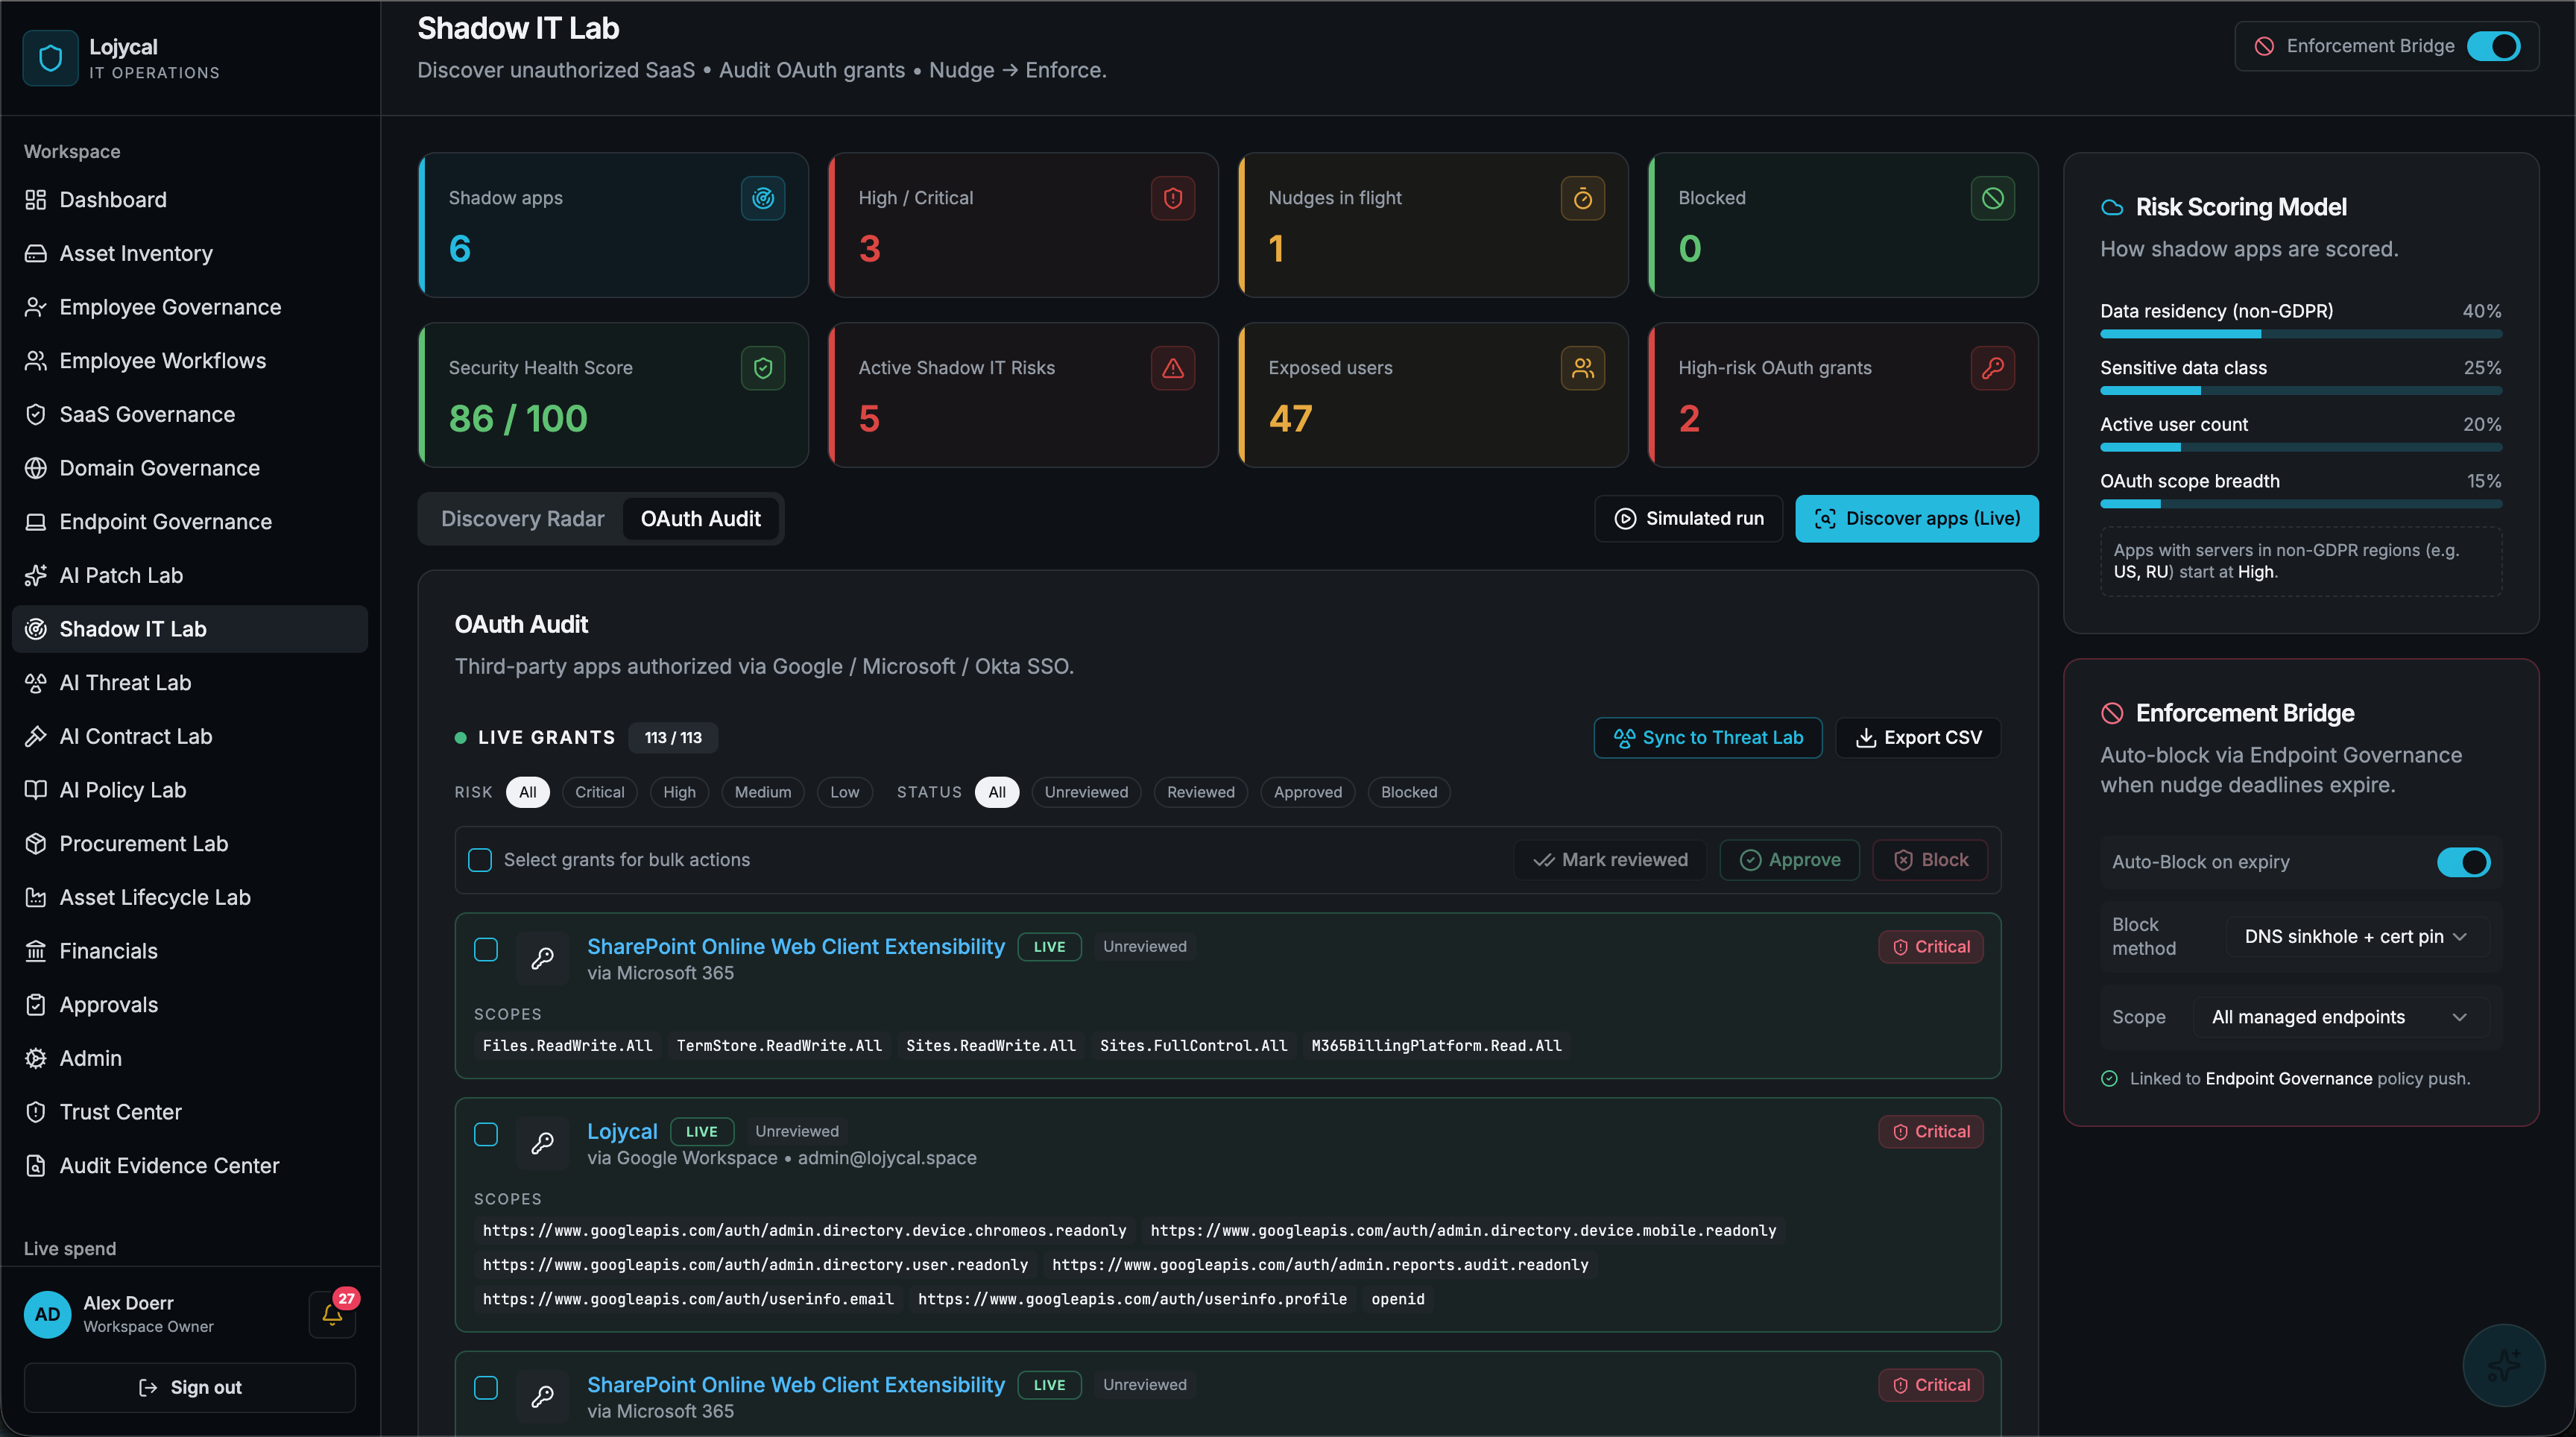Screen dimensions: 2576x1437
Task: Click the Blocked card ban icon
Action: click(1993, 198)
